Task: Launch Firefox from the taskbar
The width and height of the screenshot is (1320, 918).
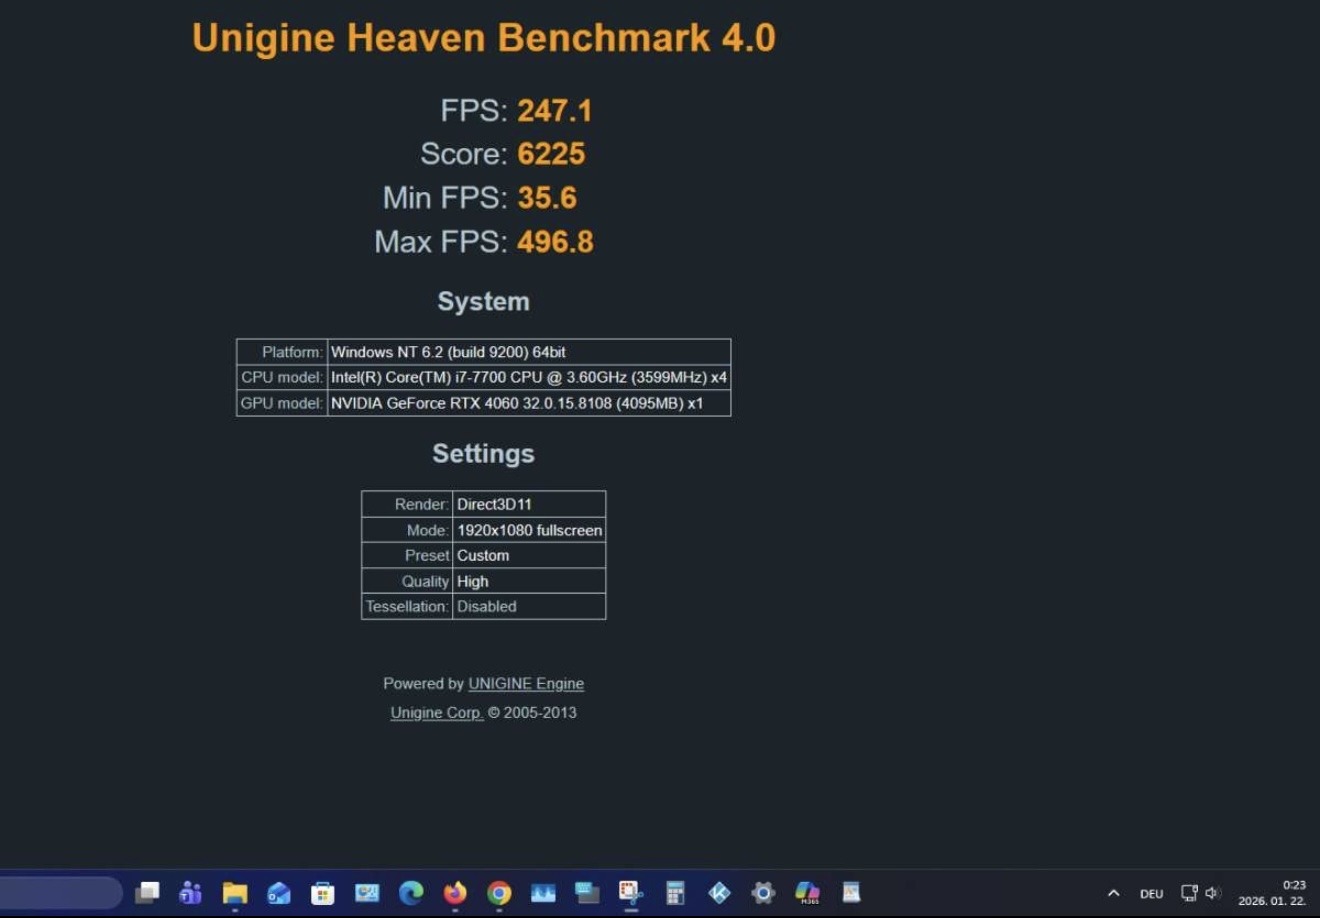Action: pos(455,892)
